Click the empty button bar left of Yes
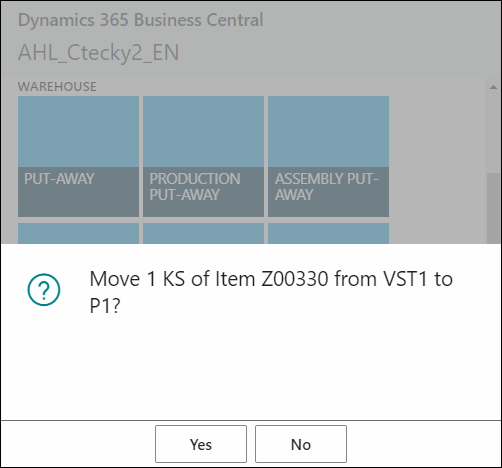 [78, 444]
